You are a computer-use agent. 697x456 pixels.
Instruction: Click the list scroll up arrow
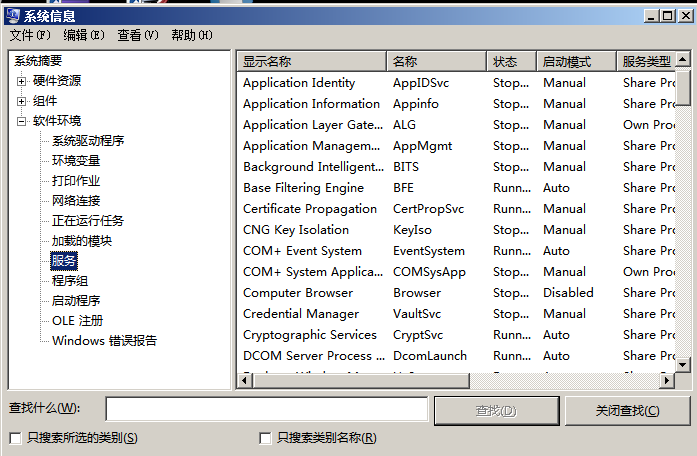(683, 59)
